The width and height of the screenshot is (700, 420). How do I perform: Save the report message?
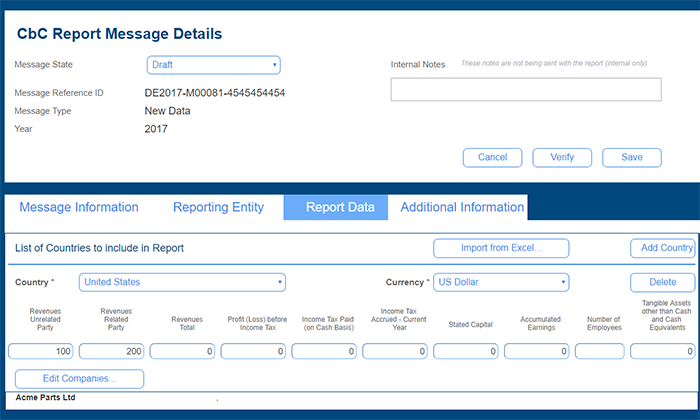point(631,157)
